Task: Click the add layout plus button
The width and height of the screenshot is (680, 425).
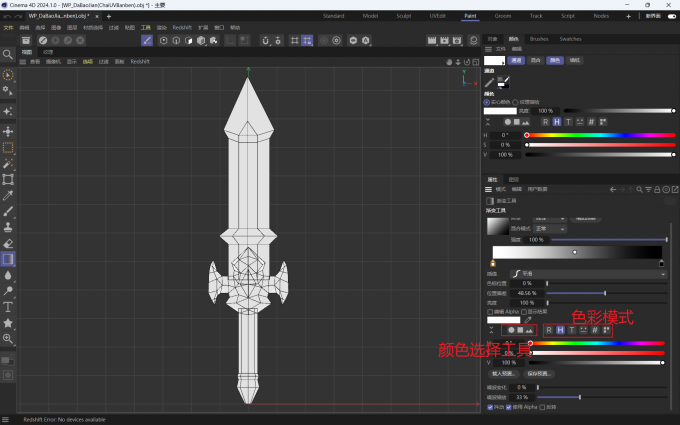Action: click(628, 16)
